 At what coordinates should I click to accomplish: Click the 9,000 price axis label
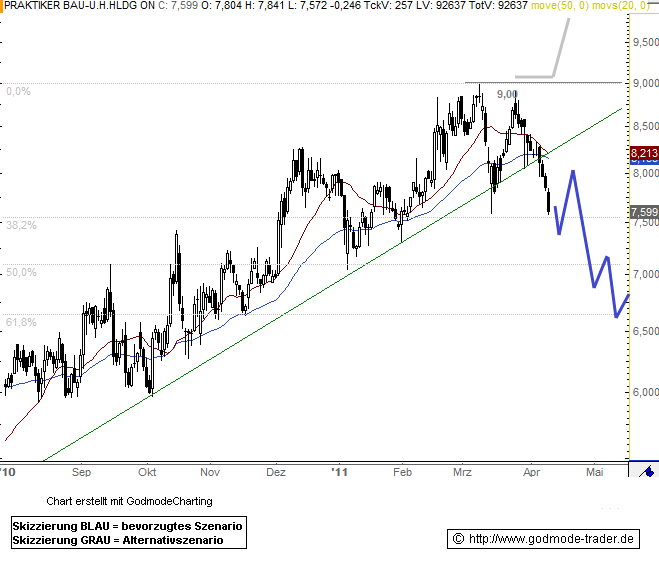point(646,83)
